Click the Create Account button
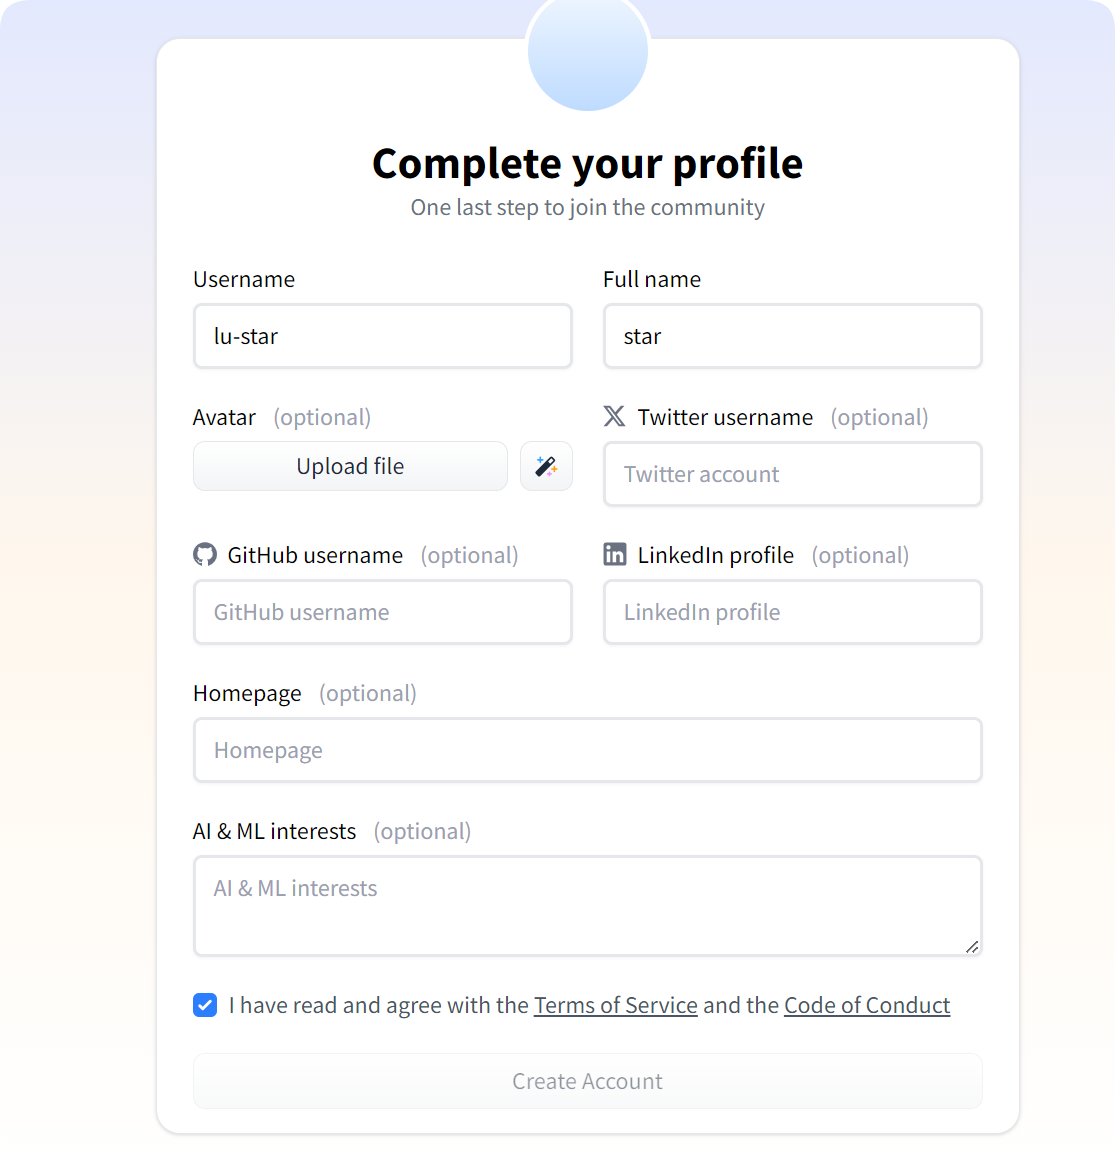1115x1158 pixels. click(x=587, y=1081)
